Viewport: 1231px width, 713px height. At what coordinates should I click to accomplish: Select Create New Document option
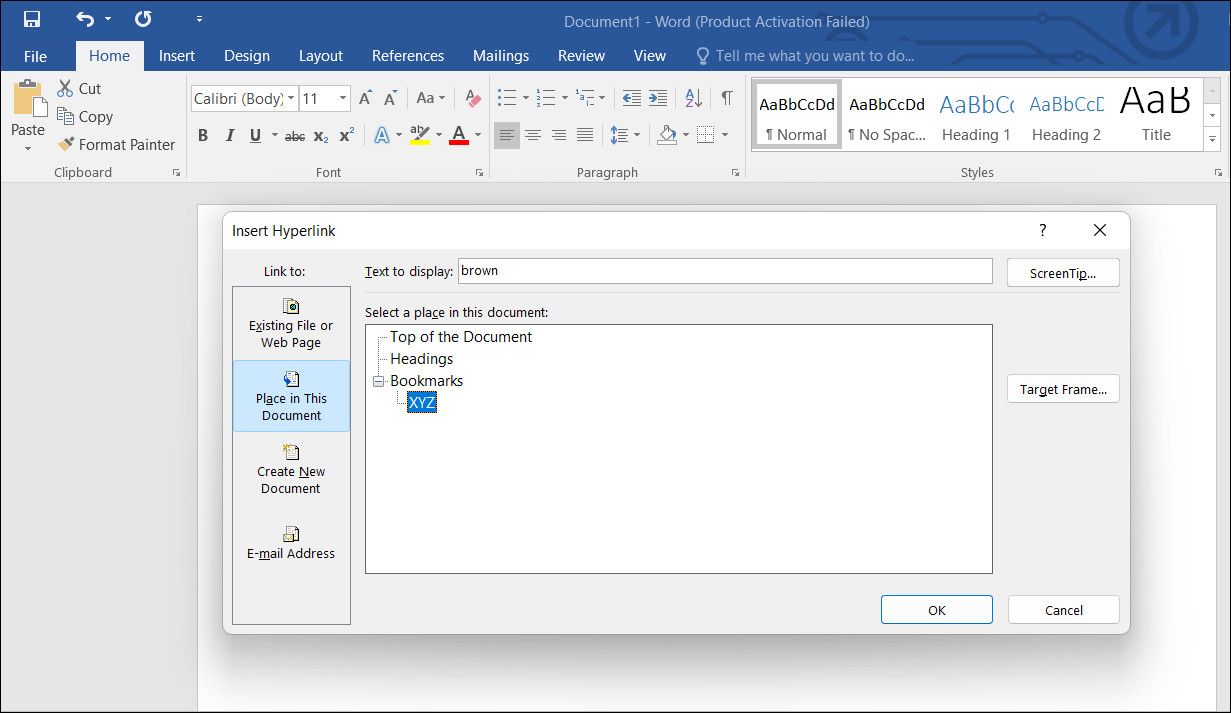tap(291, 469)
